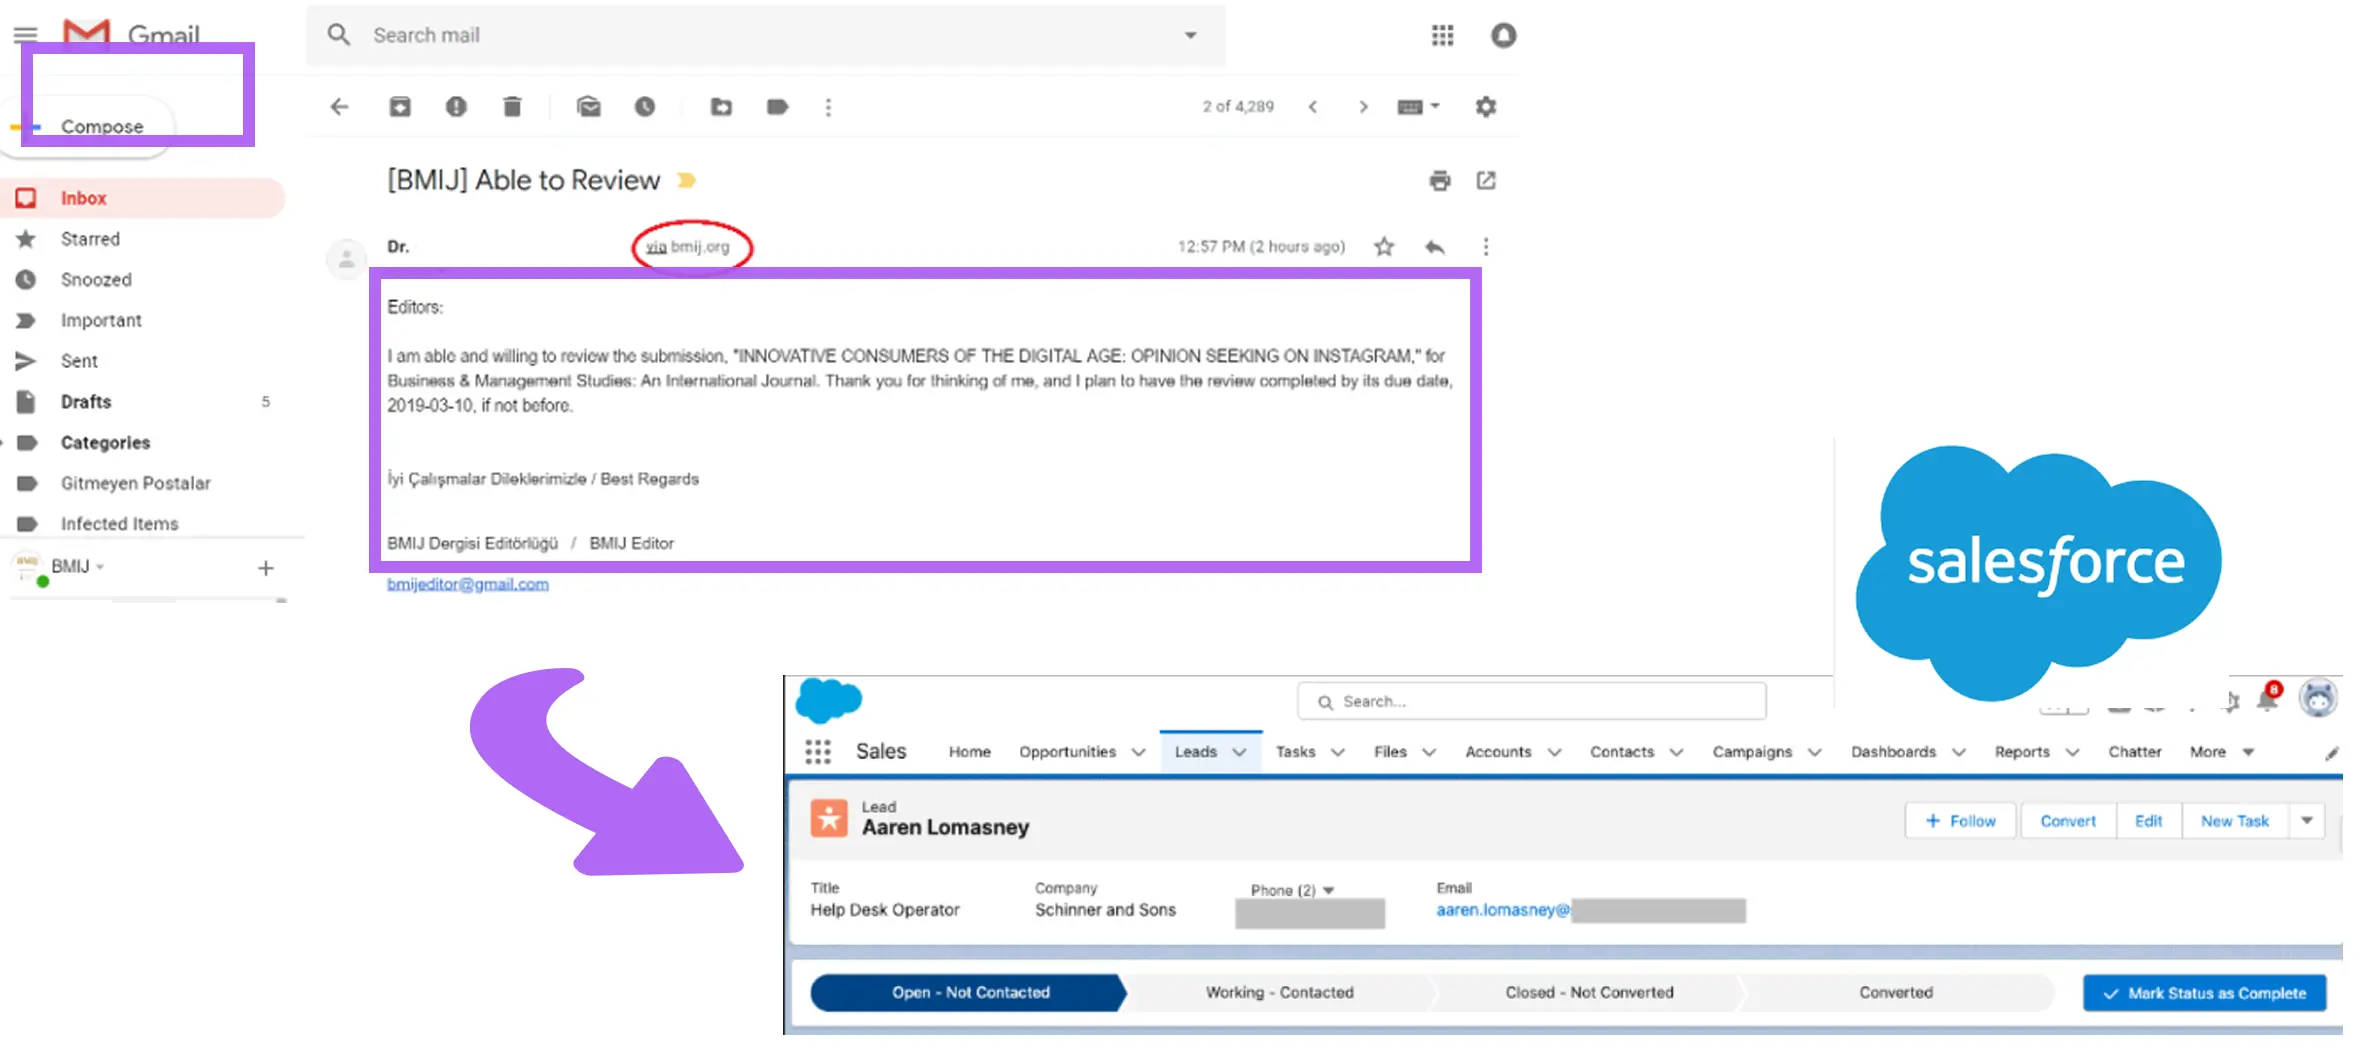Open the Accounts tab
This screenshot has width=2364, height=1059.
1498,752
